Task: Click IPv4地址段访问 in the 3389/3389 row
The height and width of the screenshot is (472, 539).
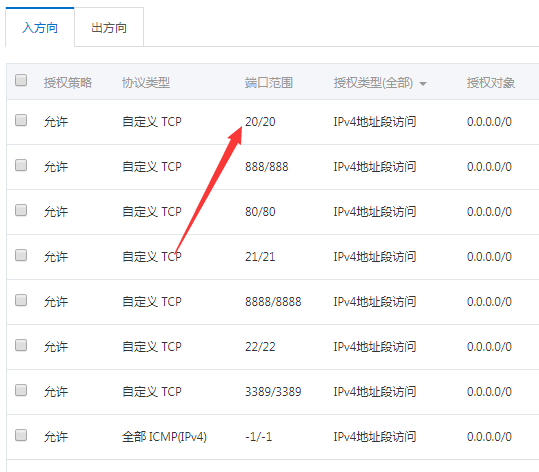Action: [x=375, y=392]
